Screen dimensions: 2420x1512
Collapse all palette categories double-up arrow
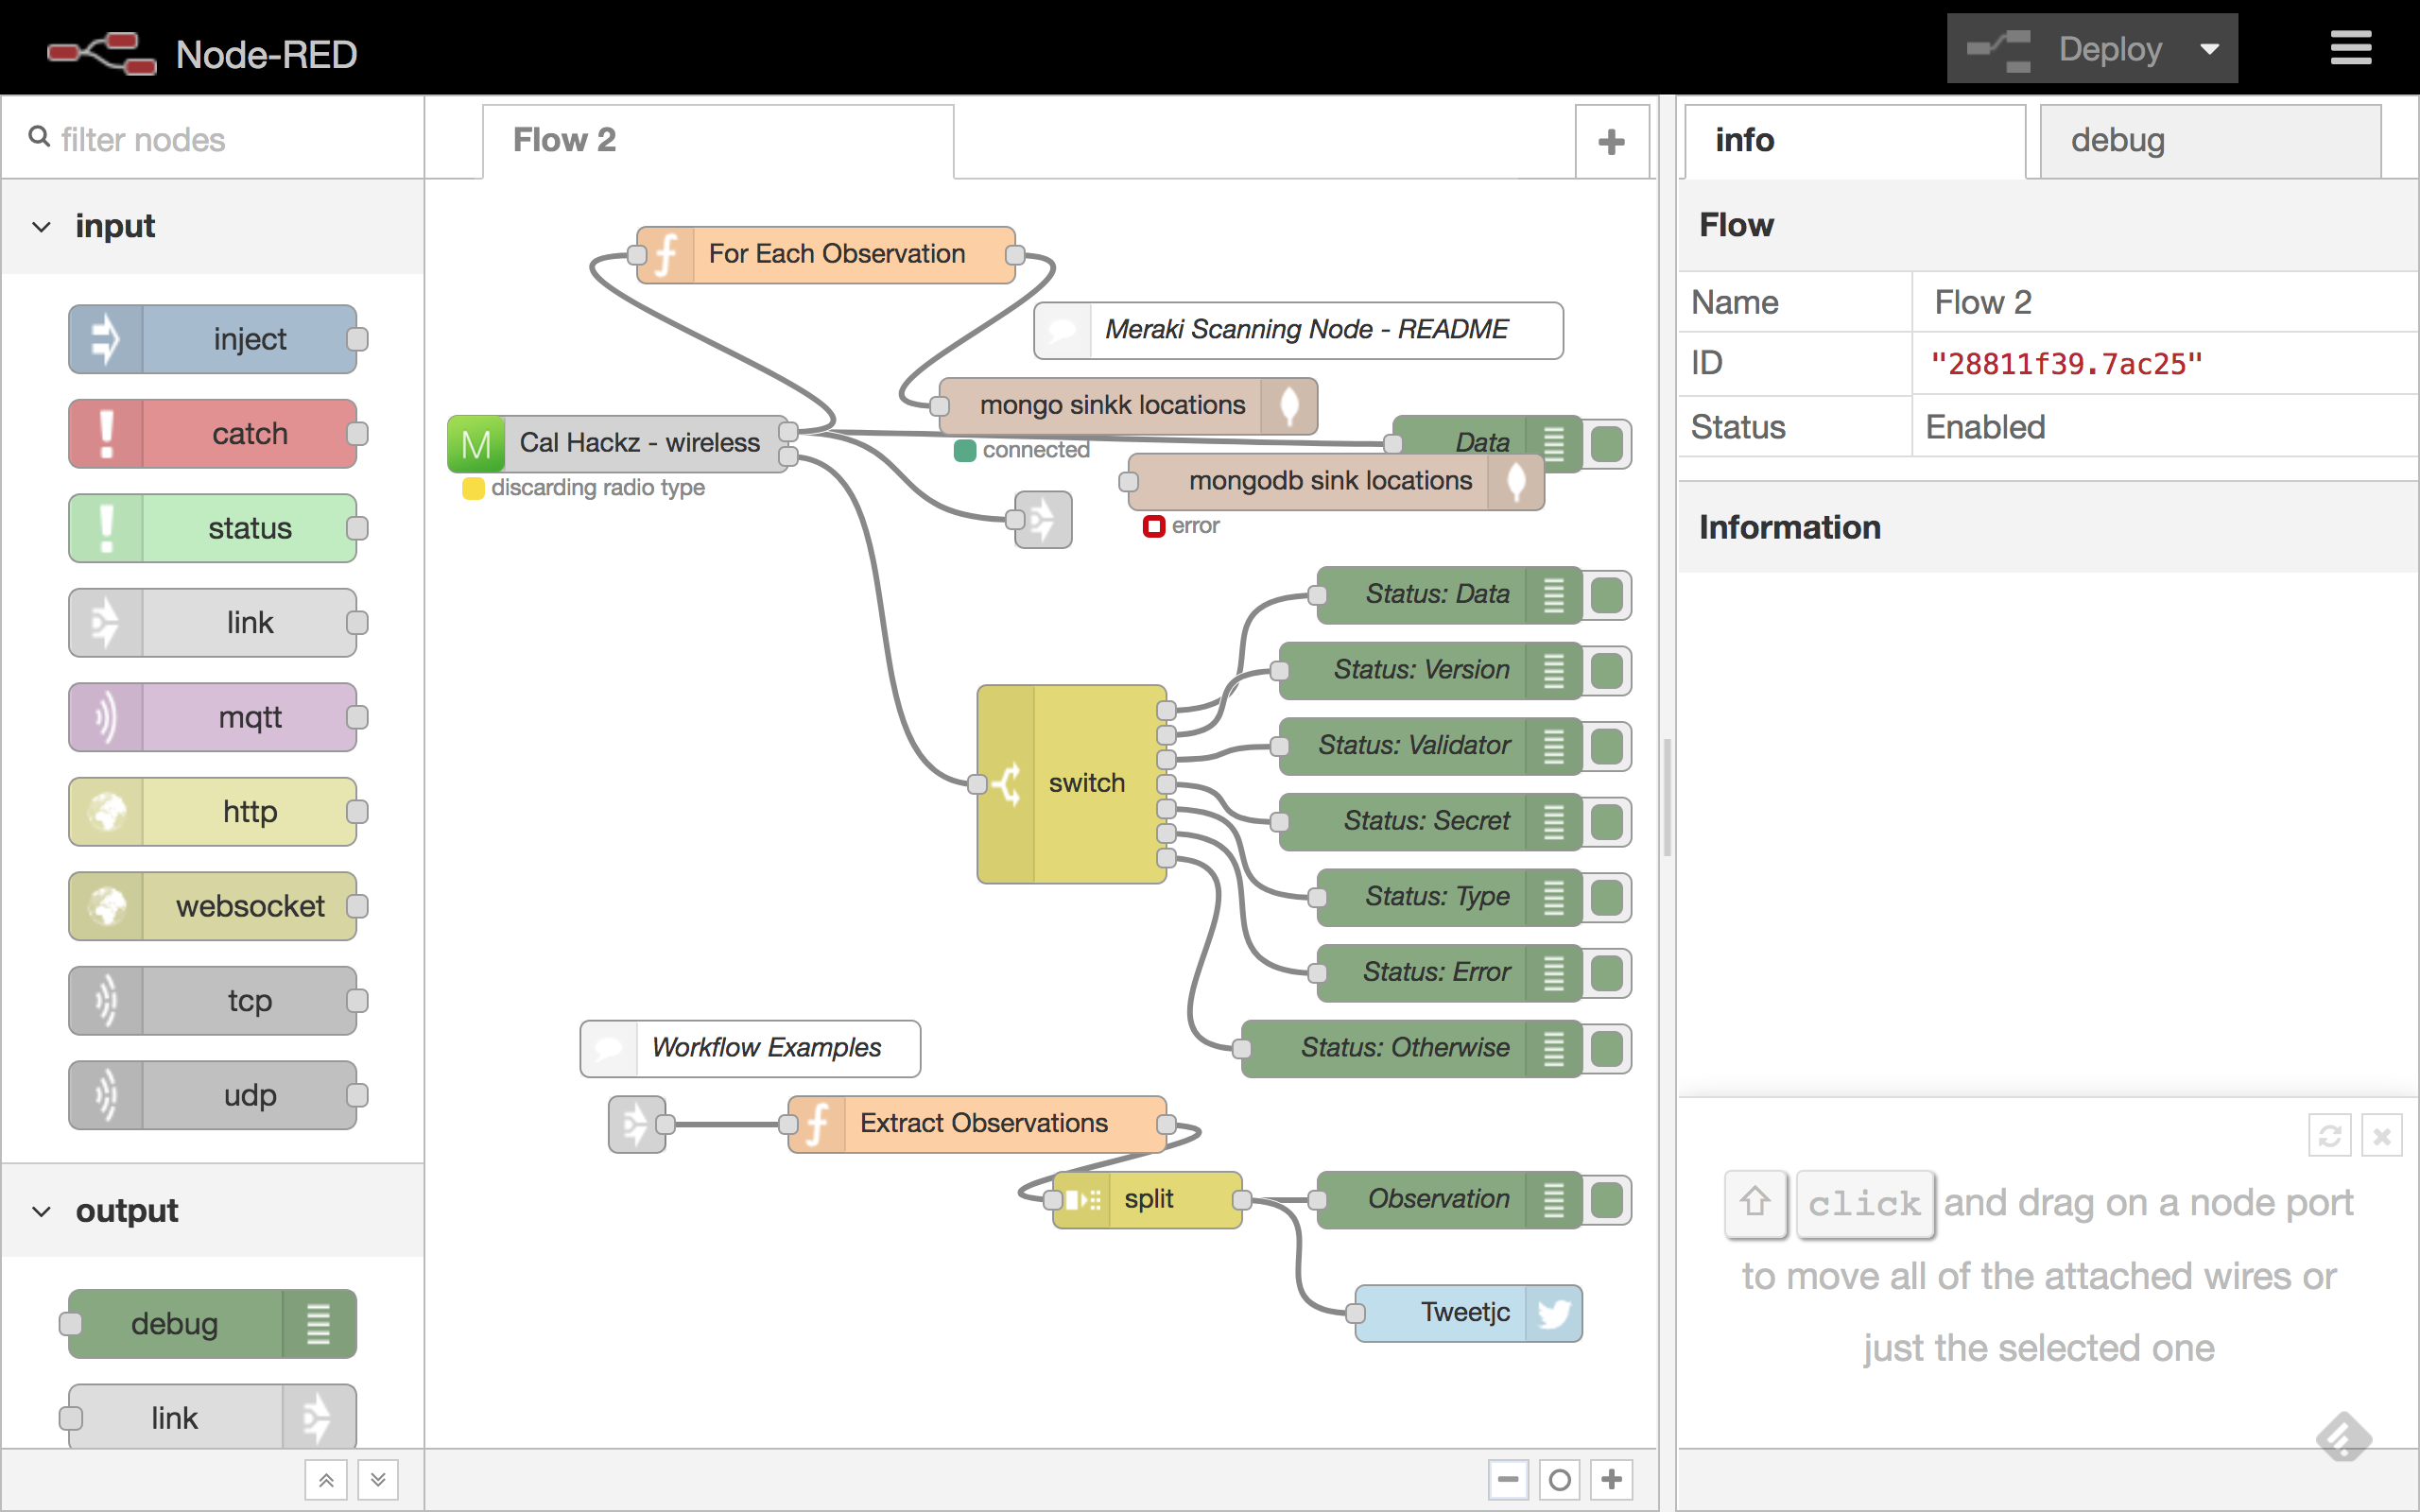click(x=326, y=1480)
